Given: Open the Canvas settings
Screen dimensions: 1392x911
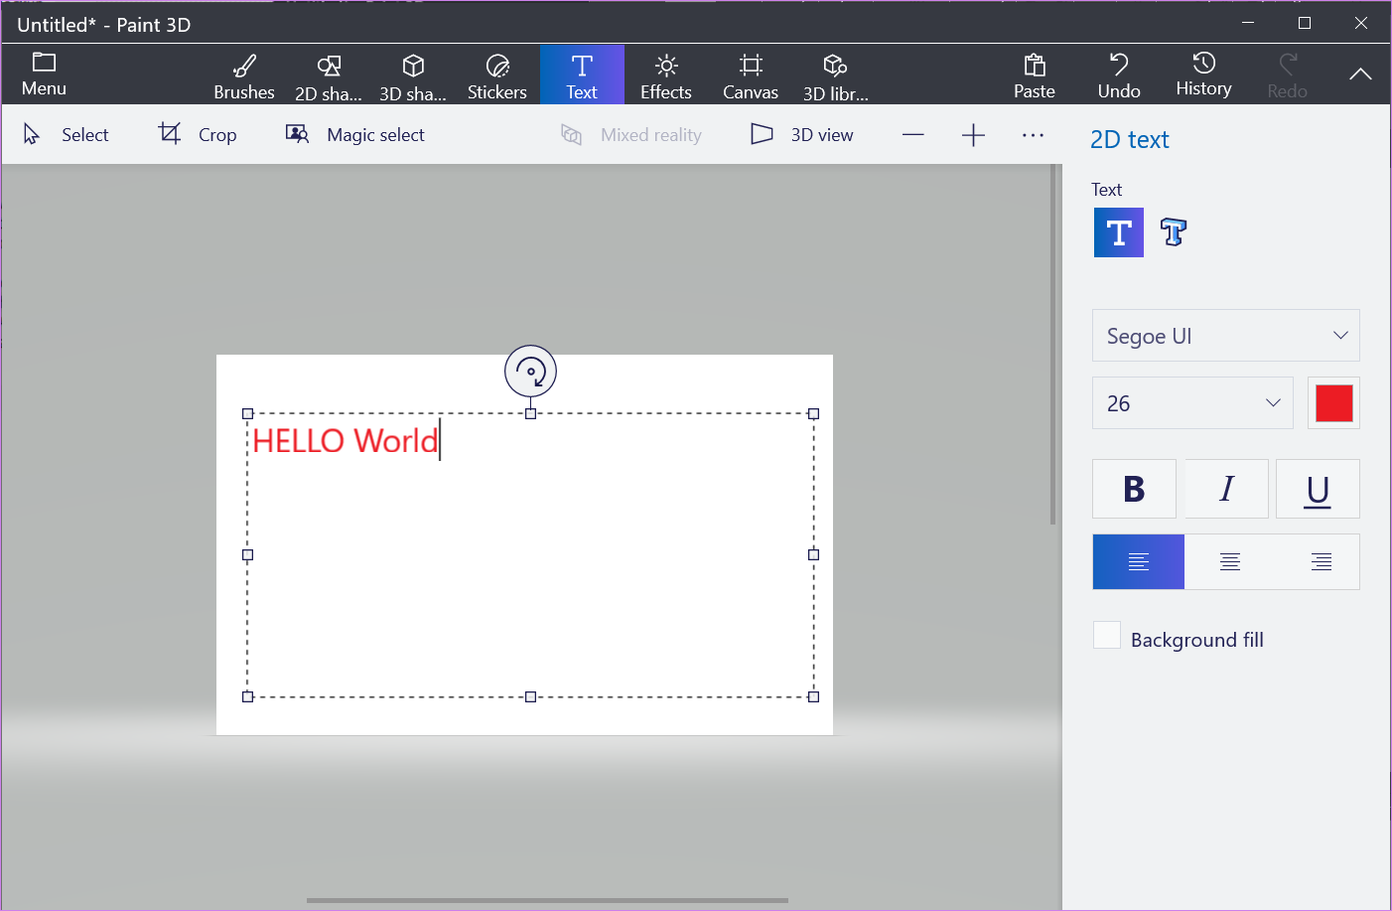Looking at the screenshot, I should pyautogui.click(x=750, y=74).
